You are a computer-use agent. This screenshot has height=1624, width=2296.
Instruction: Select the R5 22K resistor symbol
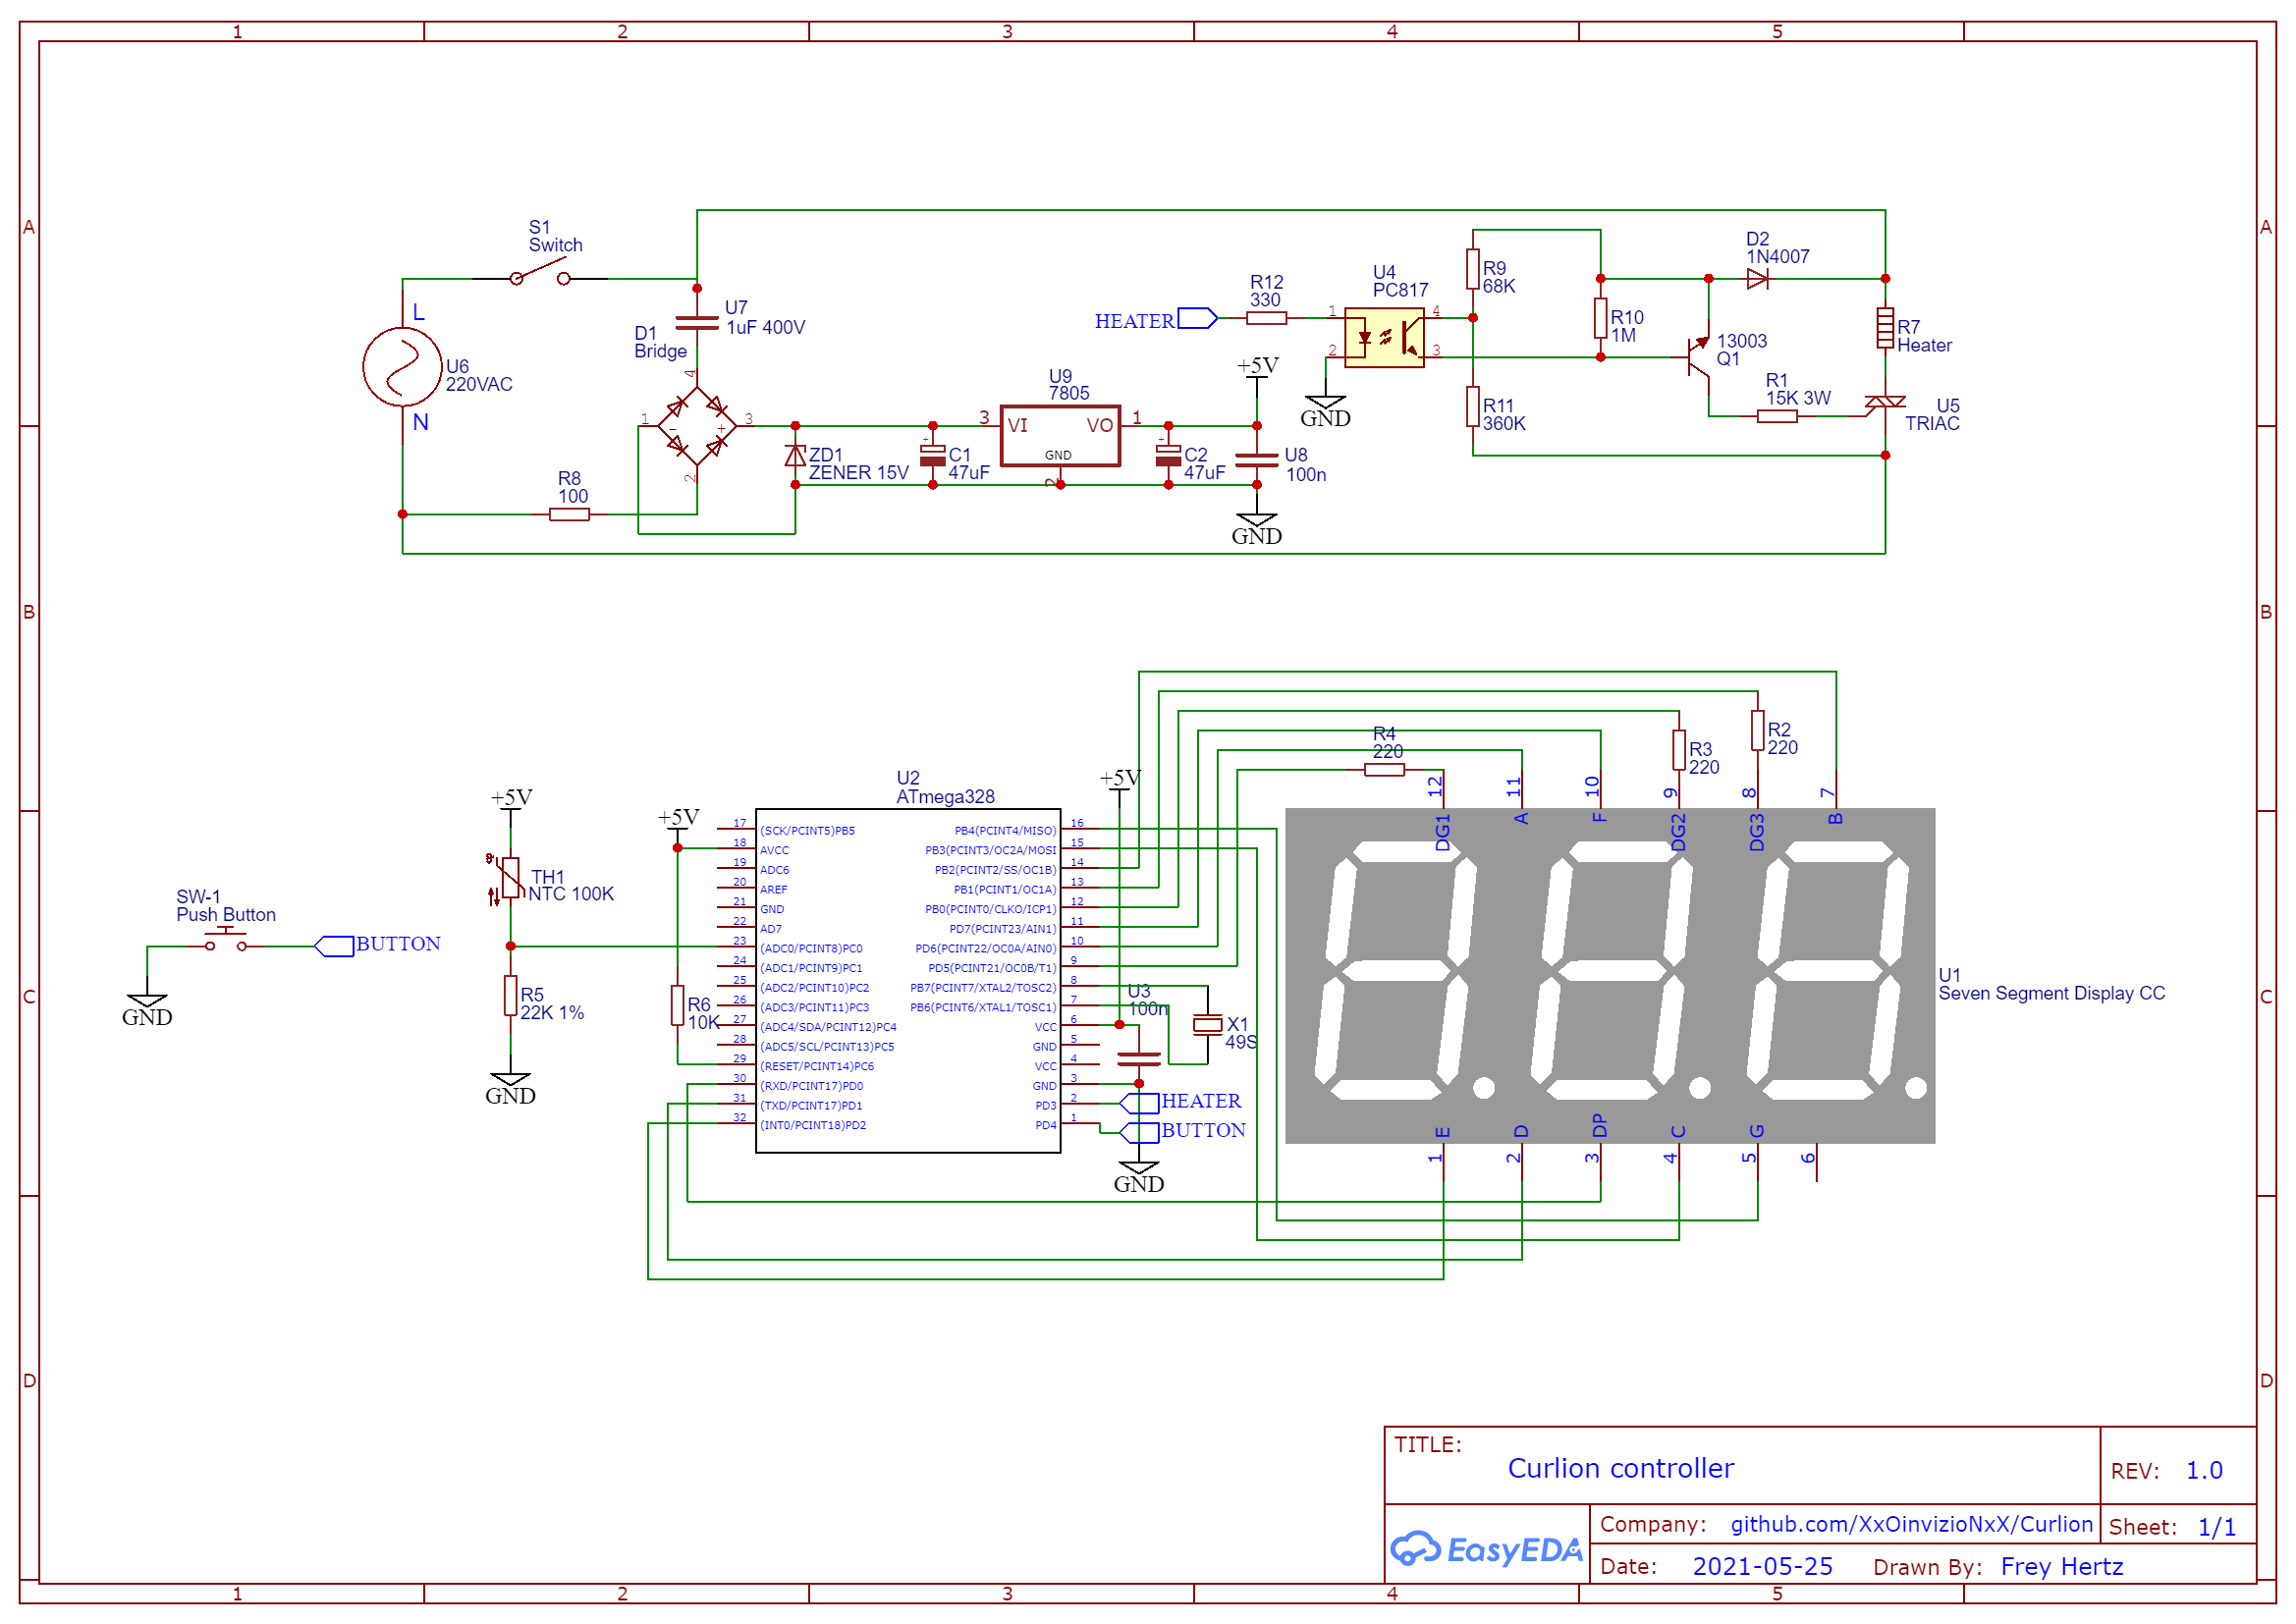pos(510,996)
